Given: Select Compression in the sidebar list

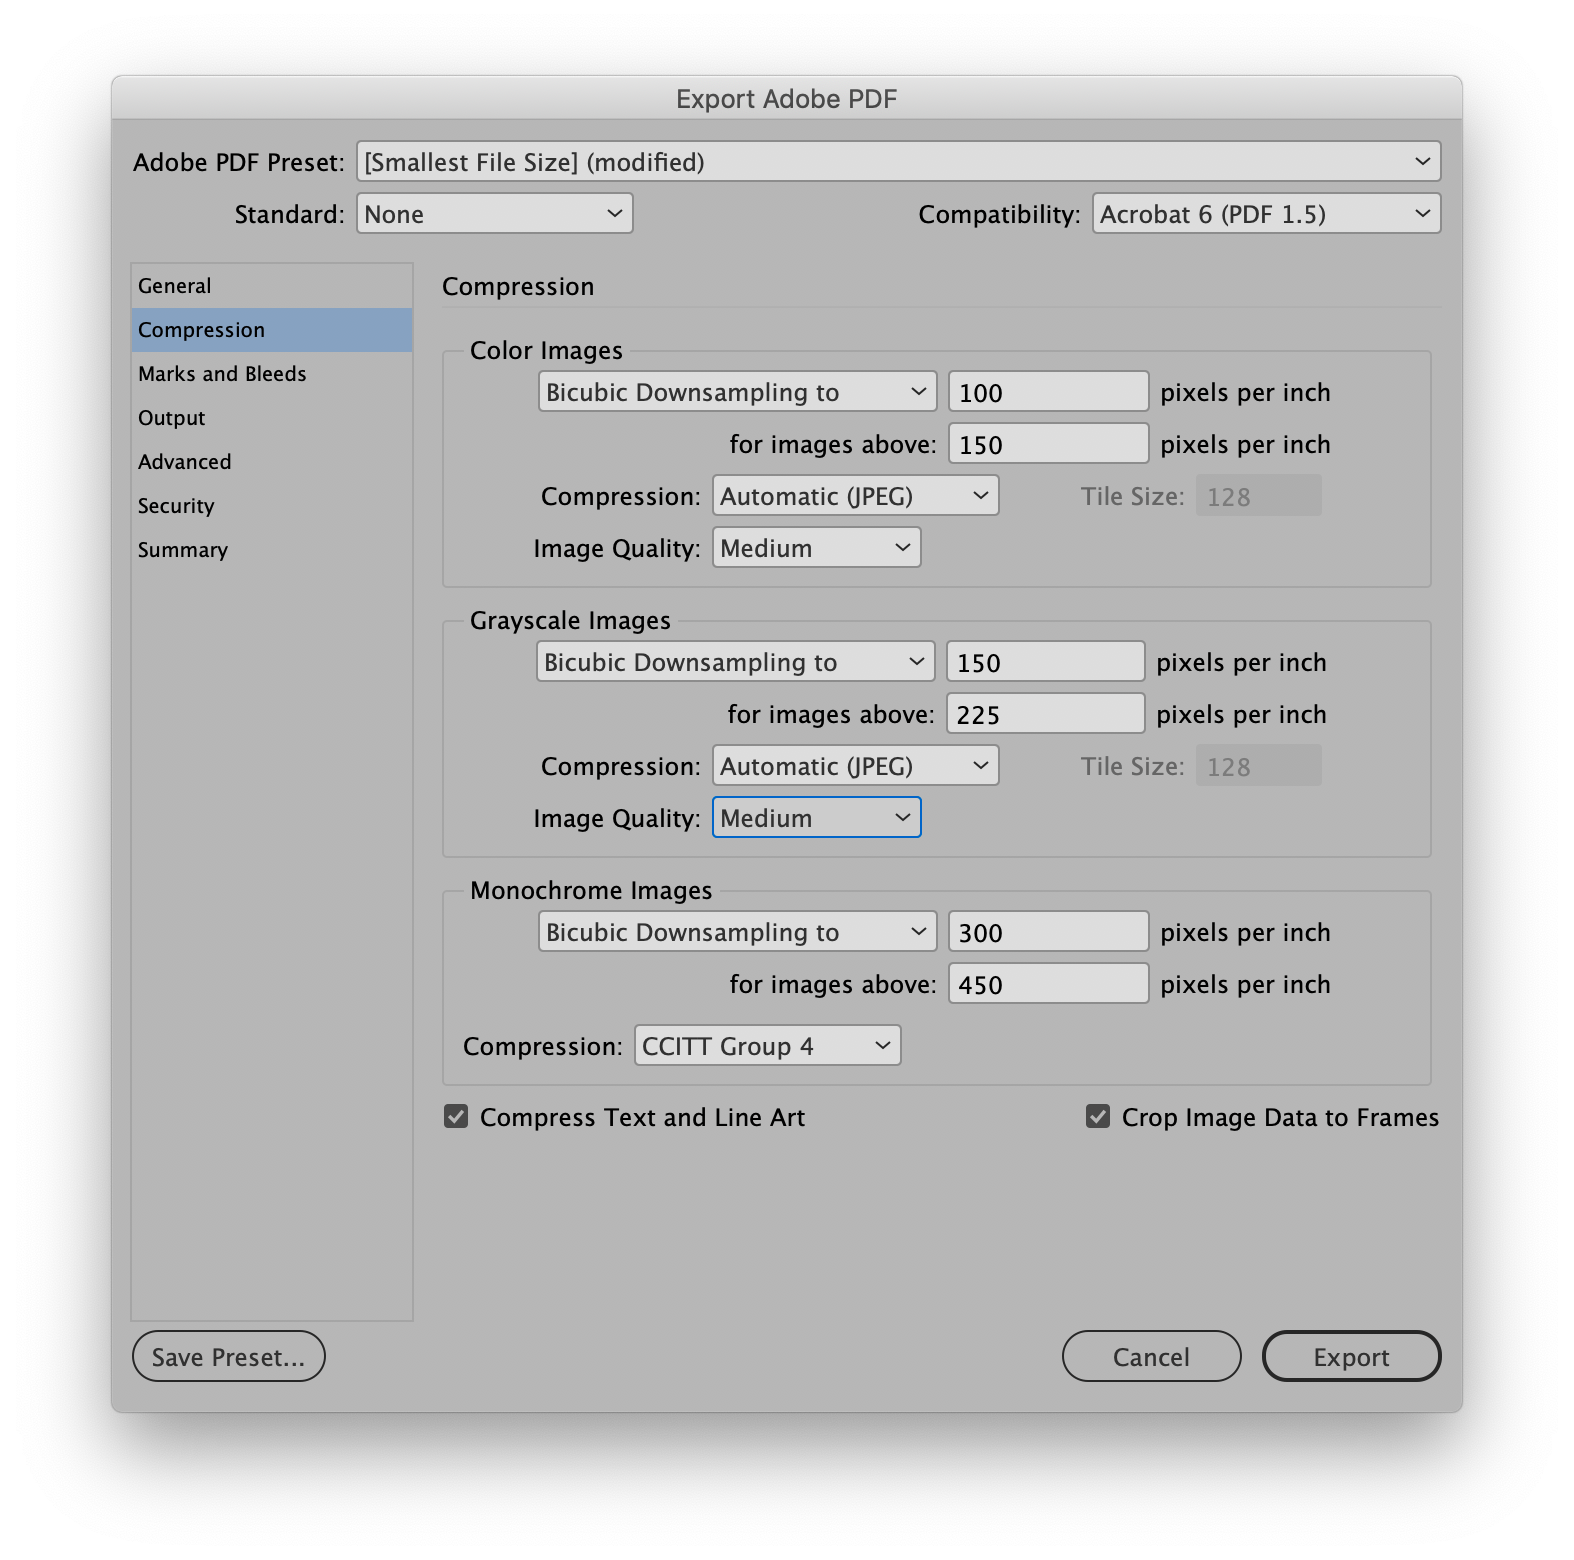Looking at the screenshot, I should [x=271, y=330].
